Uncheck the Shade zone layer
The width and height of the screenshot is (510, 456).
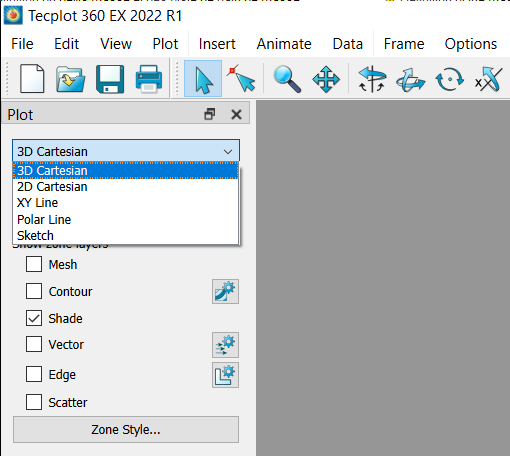coord(34,318)
